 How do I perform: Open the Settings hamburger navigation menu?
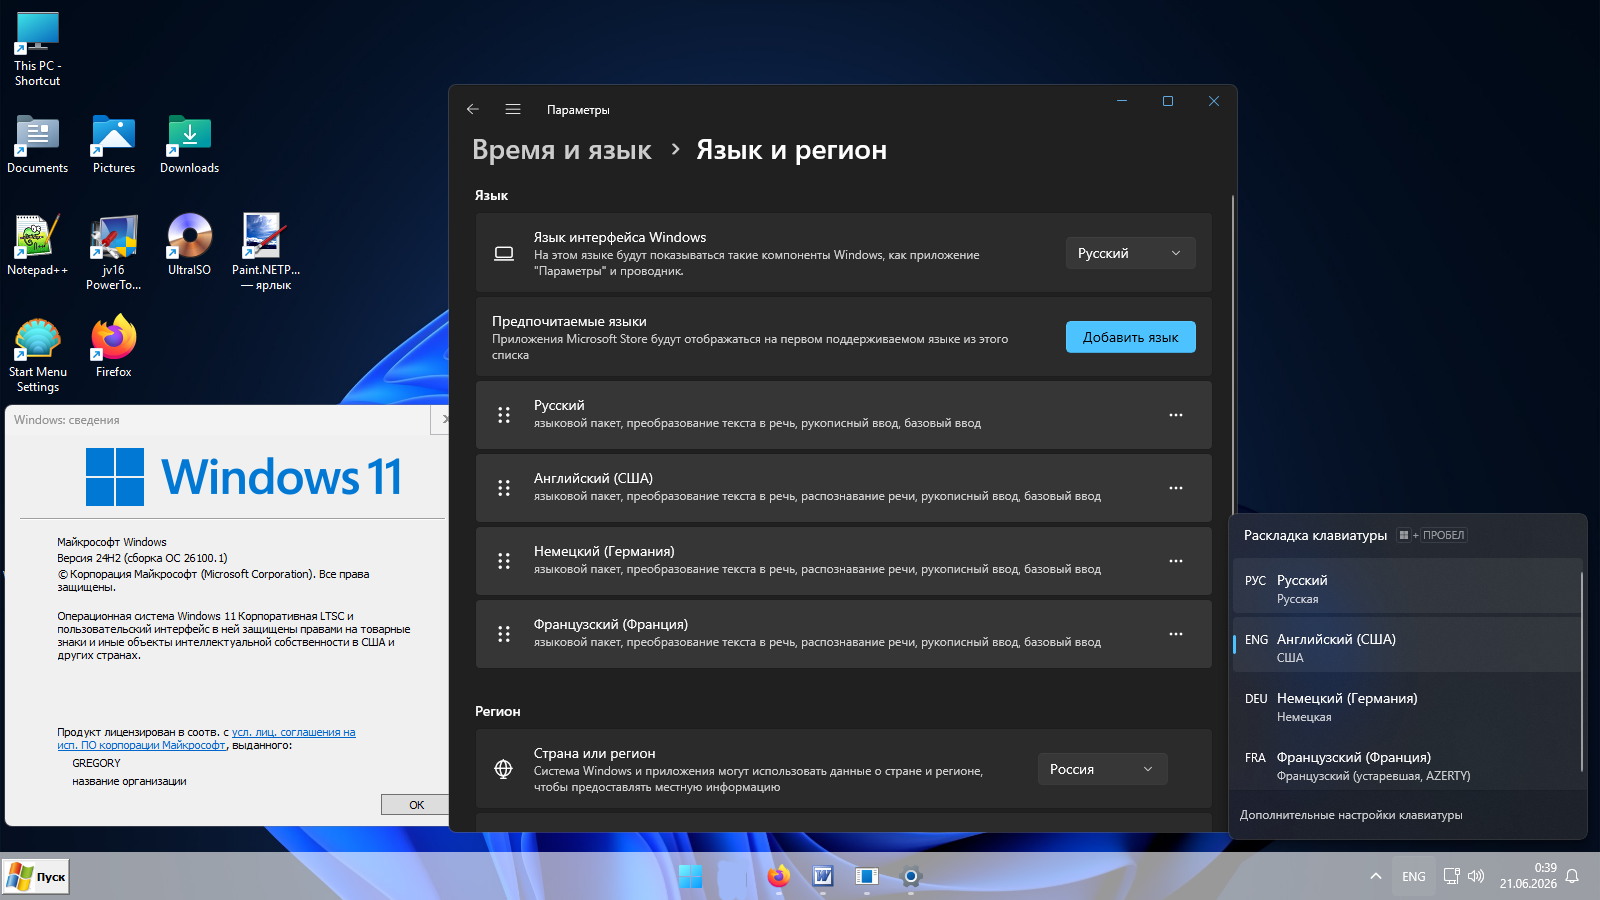(x=513, y=109)
